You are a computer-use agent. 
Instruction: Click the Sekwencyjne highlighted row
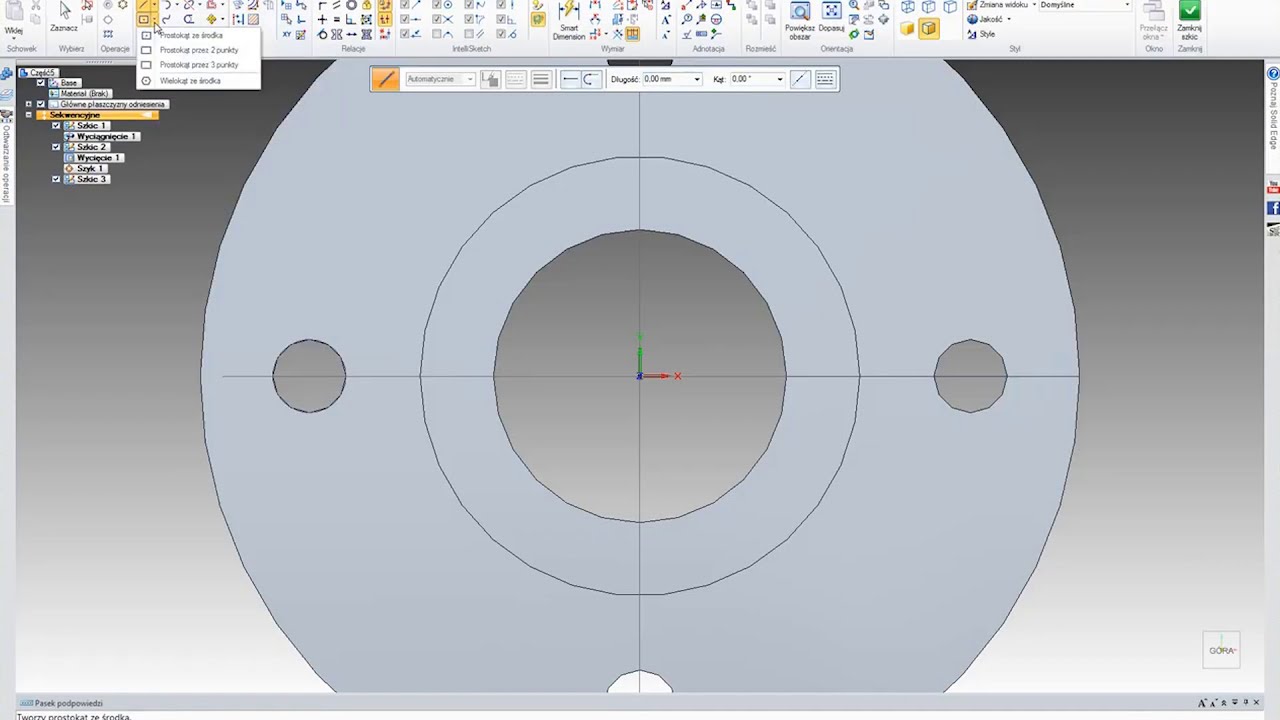[98, 115]
